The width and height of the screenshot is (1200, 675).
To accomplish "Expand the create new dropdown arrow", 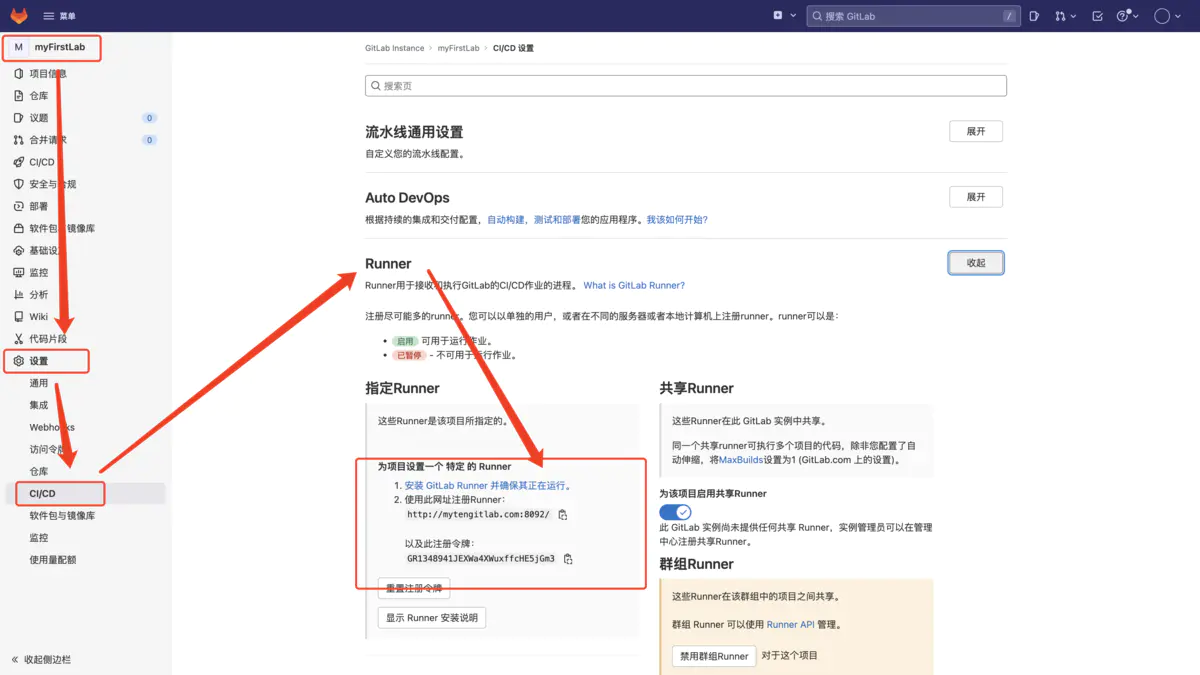I will tap(794, 16).
